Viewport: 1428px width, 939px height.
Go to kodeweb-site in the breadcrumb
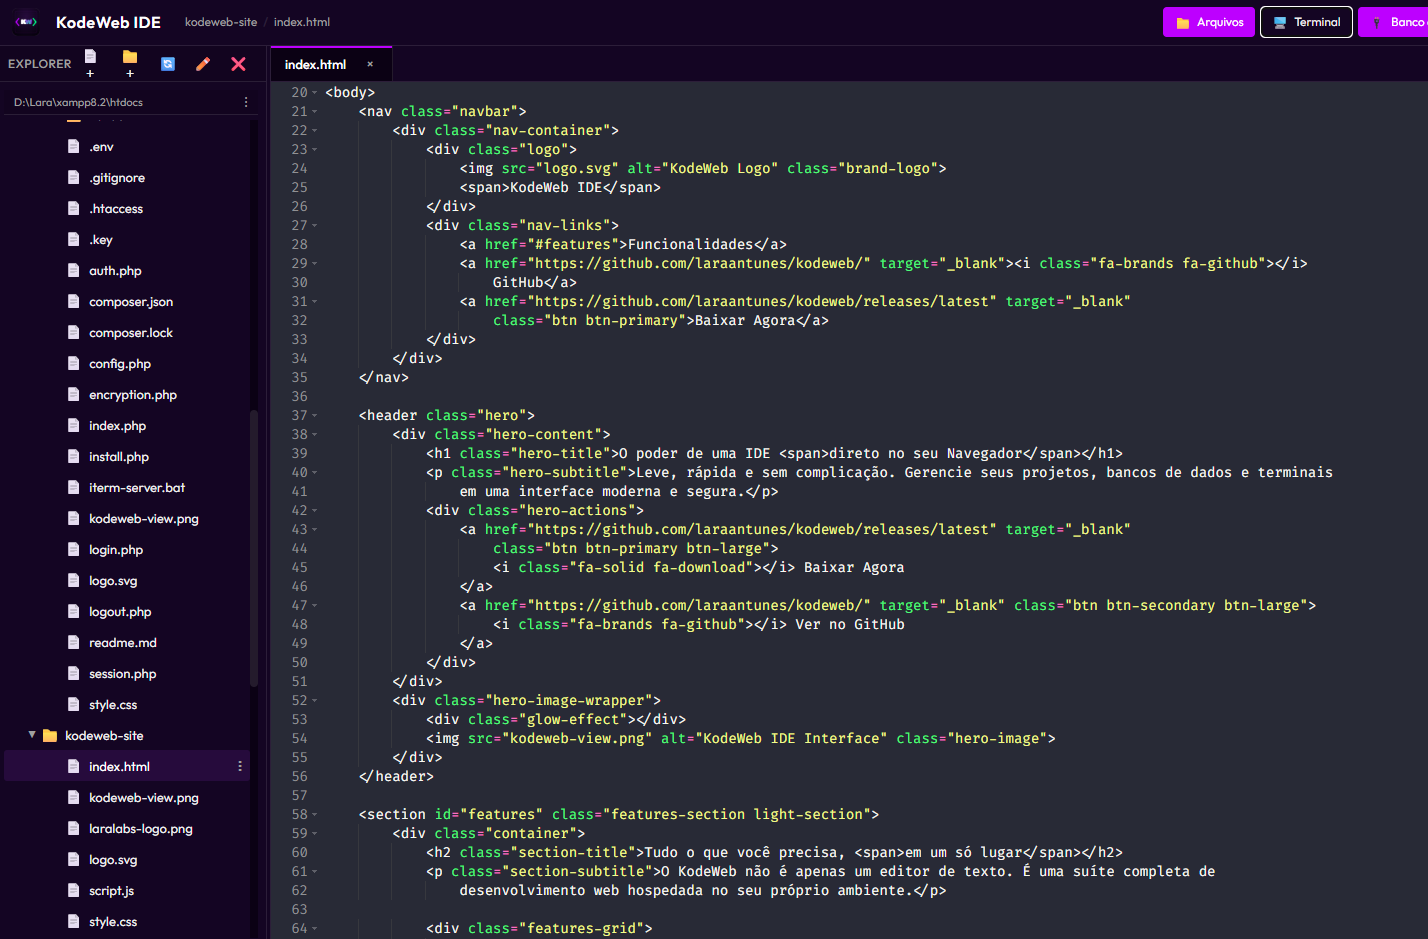point(221,22)
